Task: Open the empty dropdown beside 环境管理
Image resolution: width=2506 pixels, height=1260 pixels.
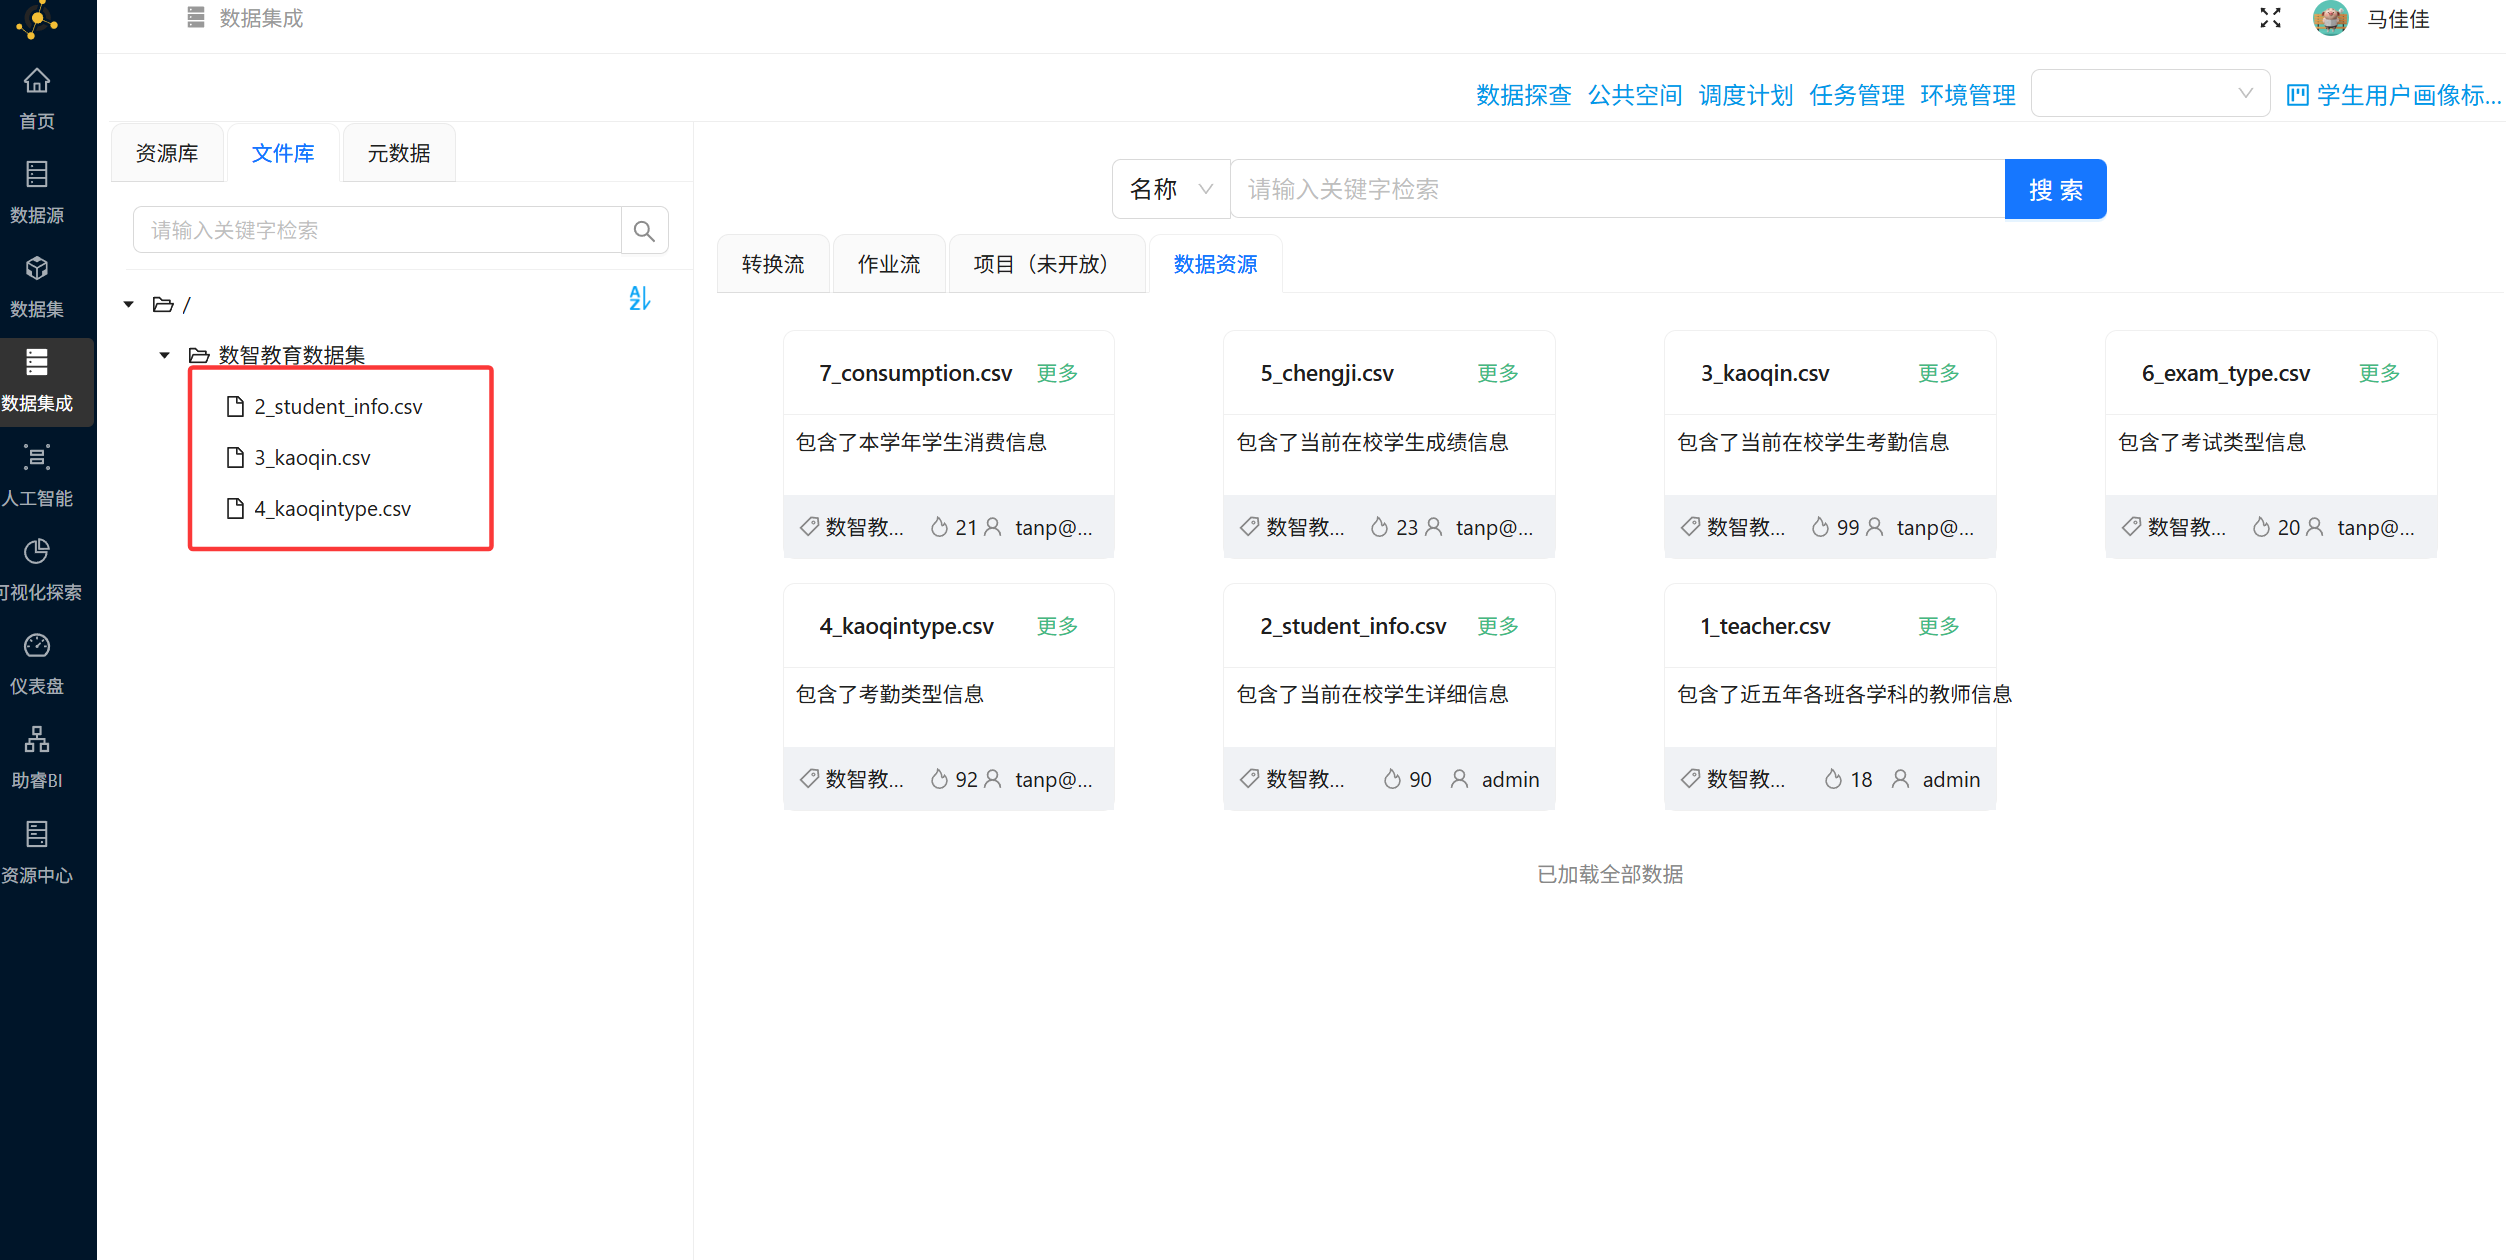Action: 2150,93
